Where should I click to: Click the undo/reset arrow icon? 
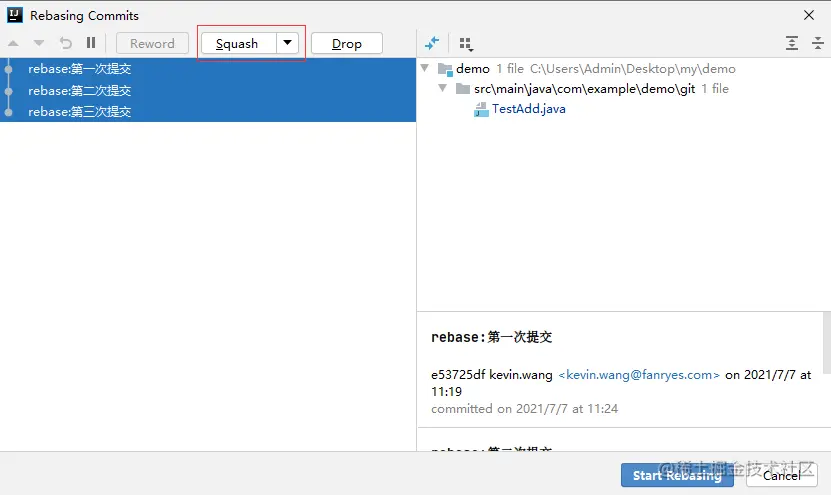[65, 43]
